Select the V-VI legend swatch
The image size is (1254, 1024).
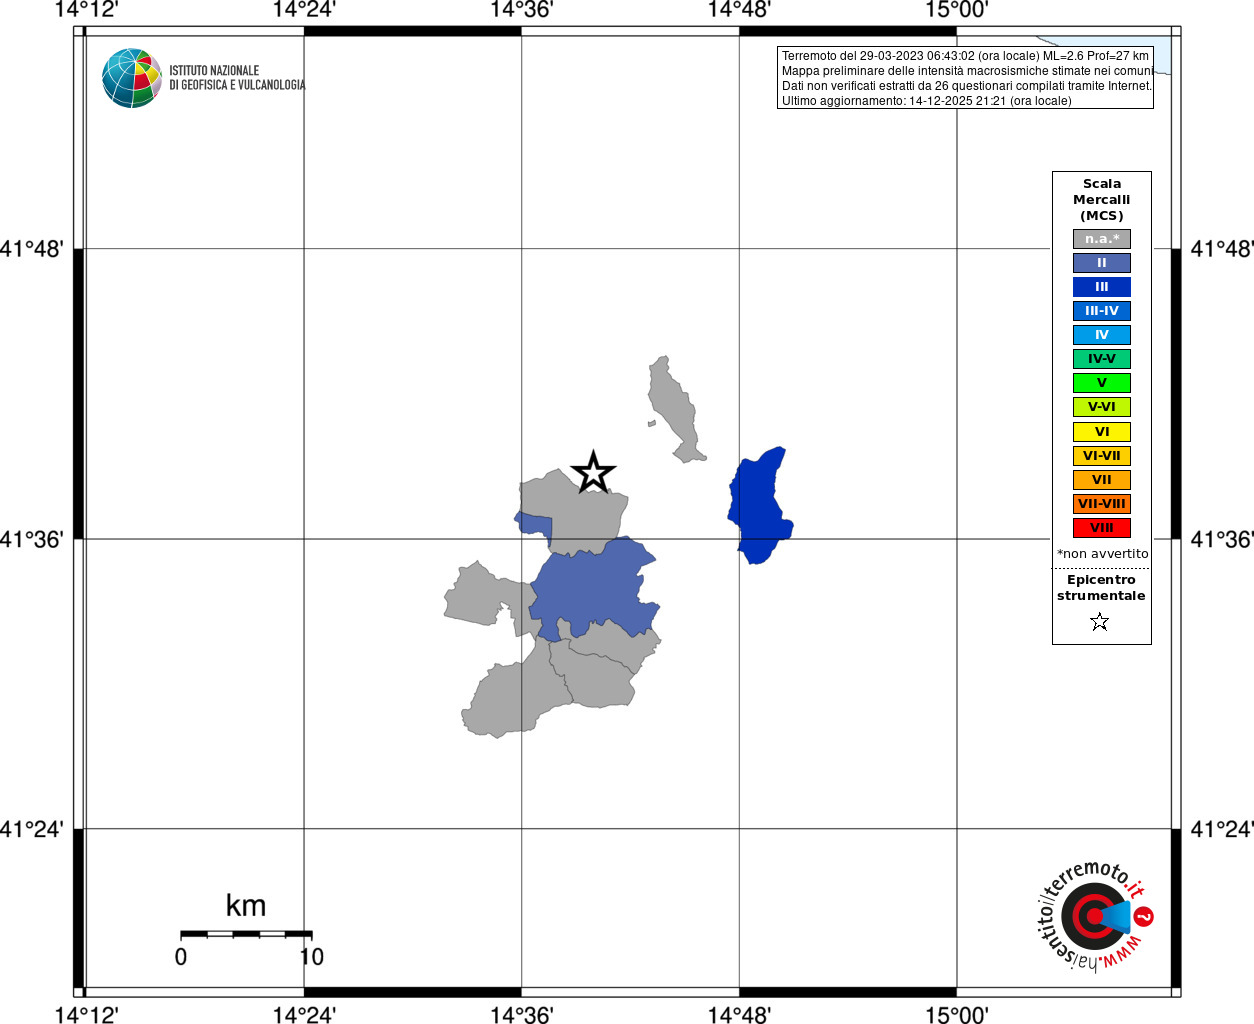click(x=1102, y=407)
